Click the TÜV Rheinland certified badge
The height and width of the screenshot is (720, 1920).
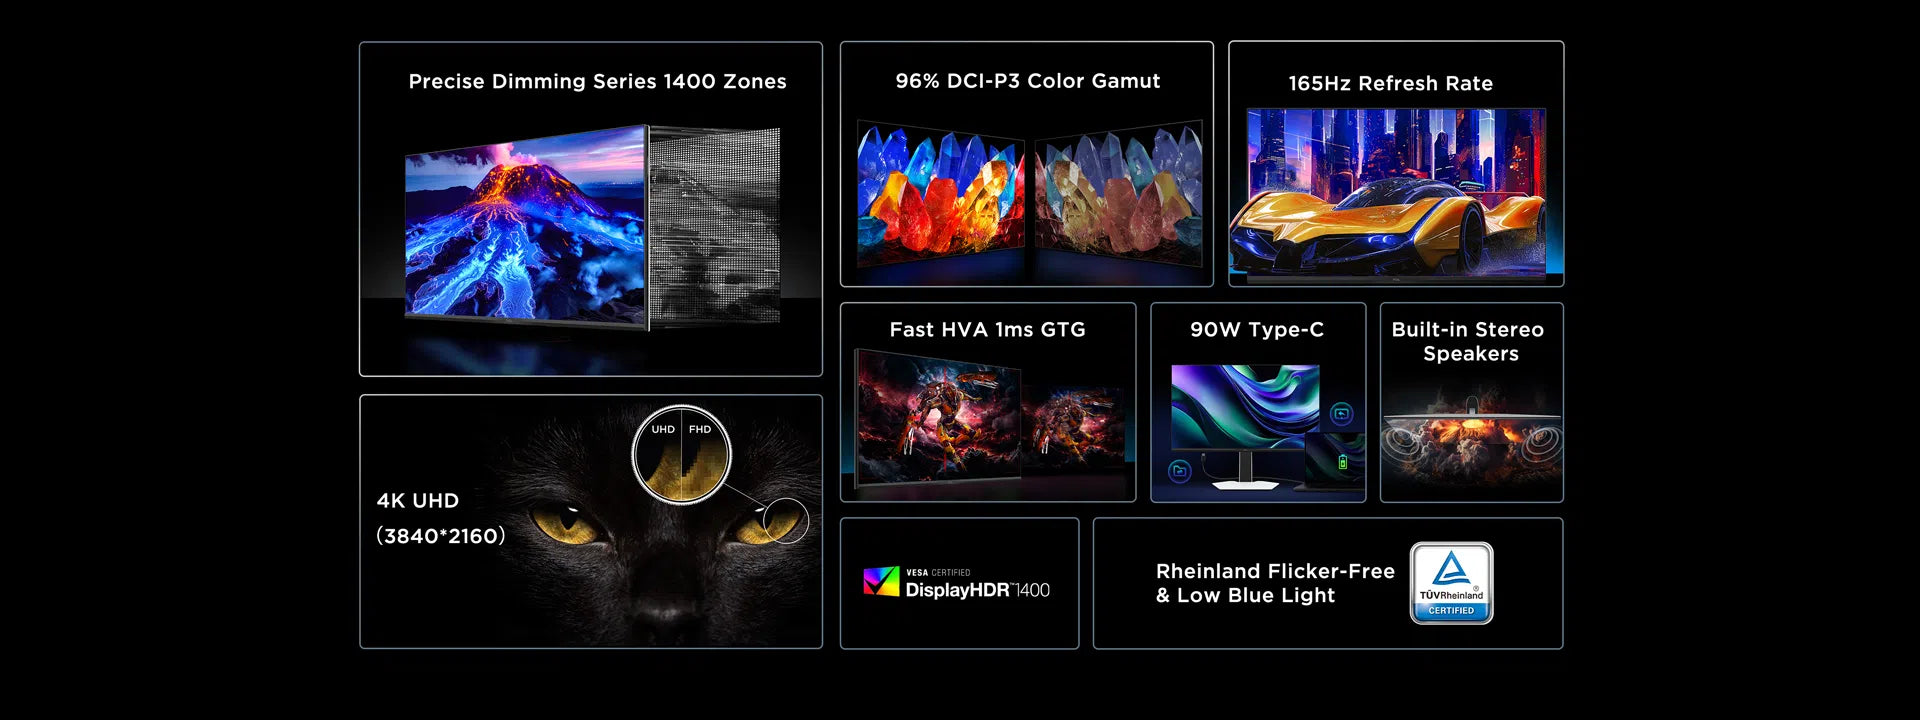(x=1451, y=583)
